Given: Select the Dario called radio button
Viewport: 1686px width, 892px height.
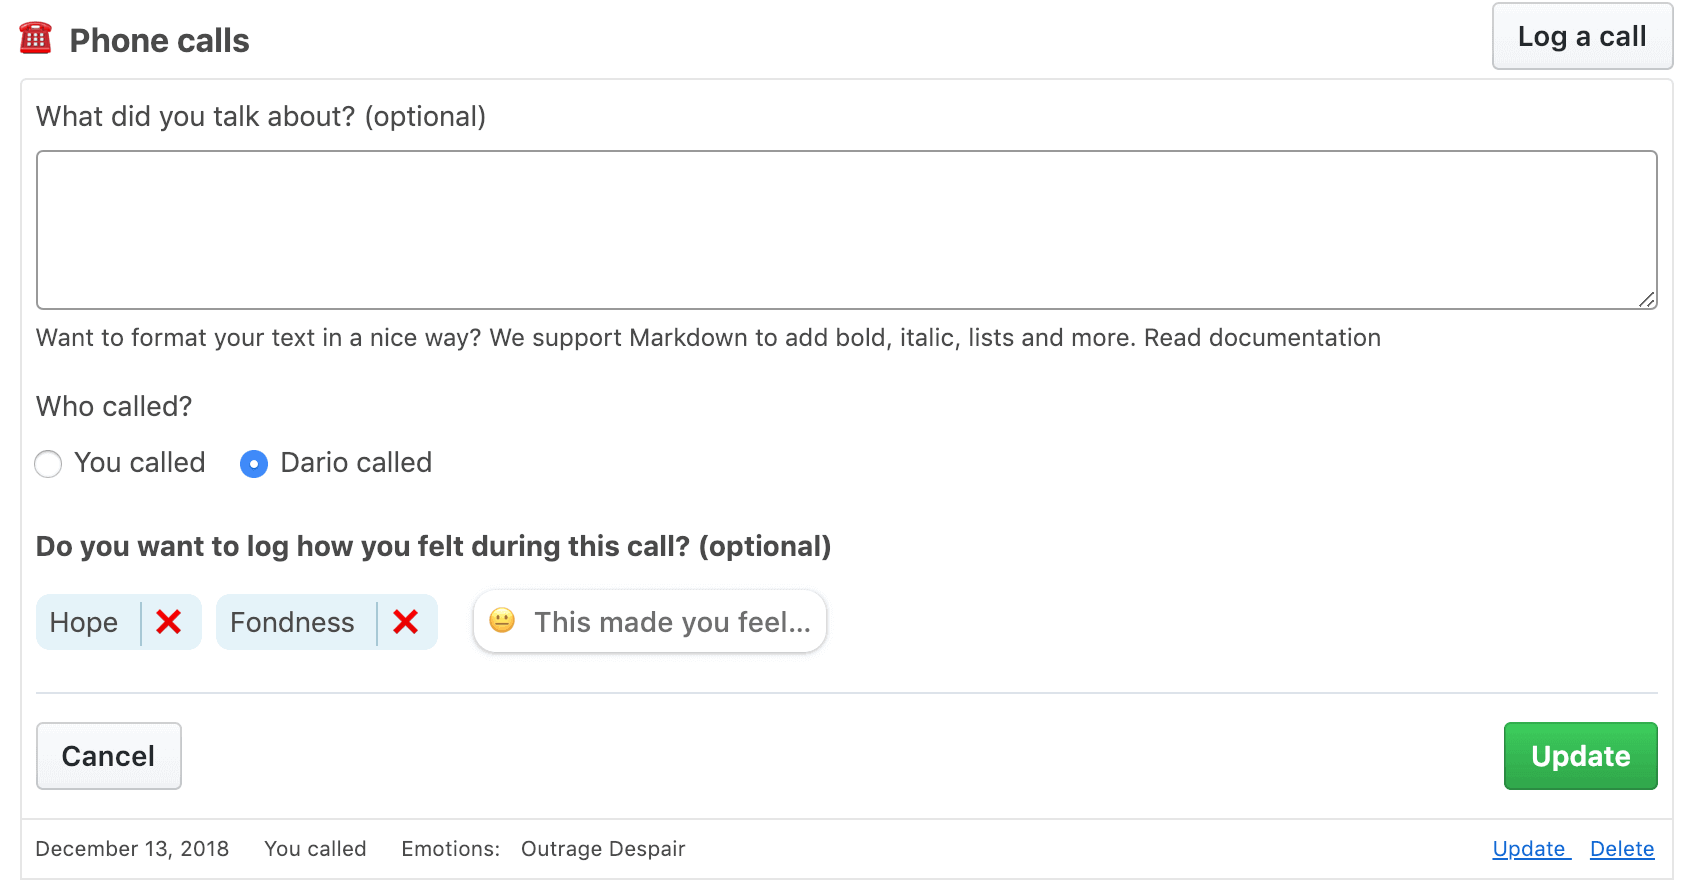Looking at the screenshot, I should (x=254, y=464).
